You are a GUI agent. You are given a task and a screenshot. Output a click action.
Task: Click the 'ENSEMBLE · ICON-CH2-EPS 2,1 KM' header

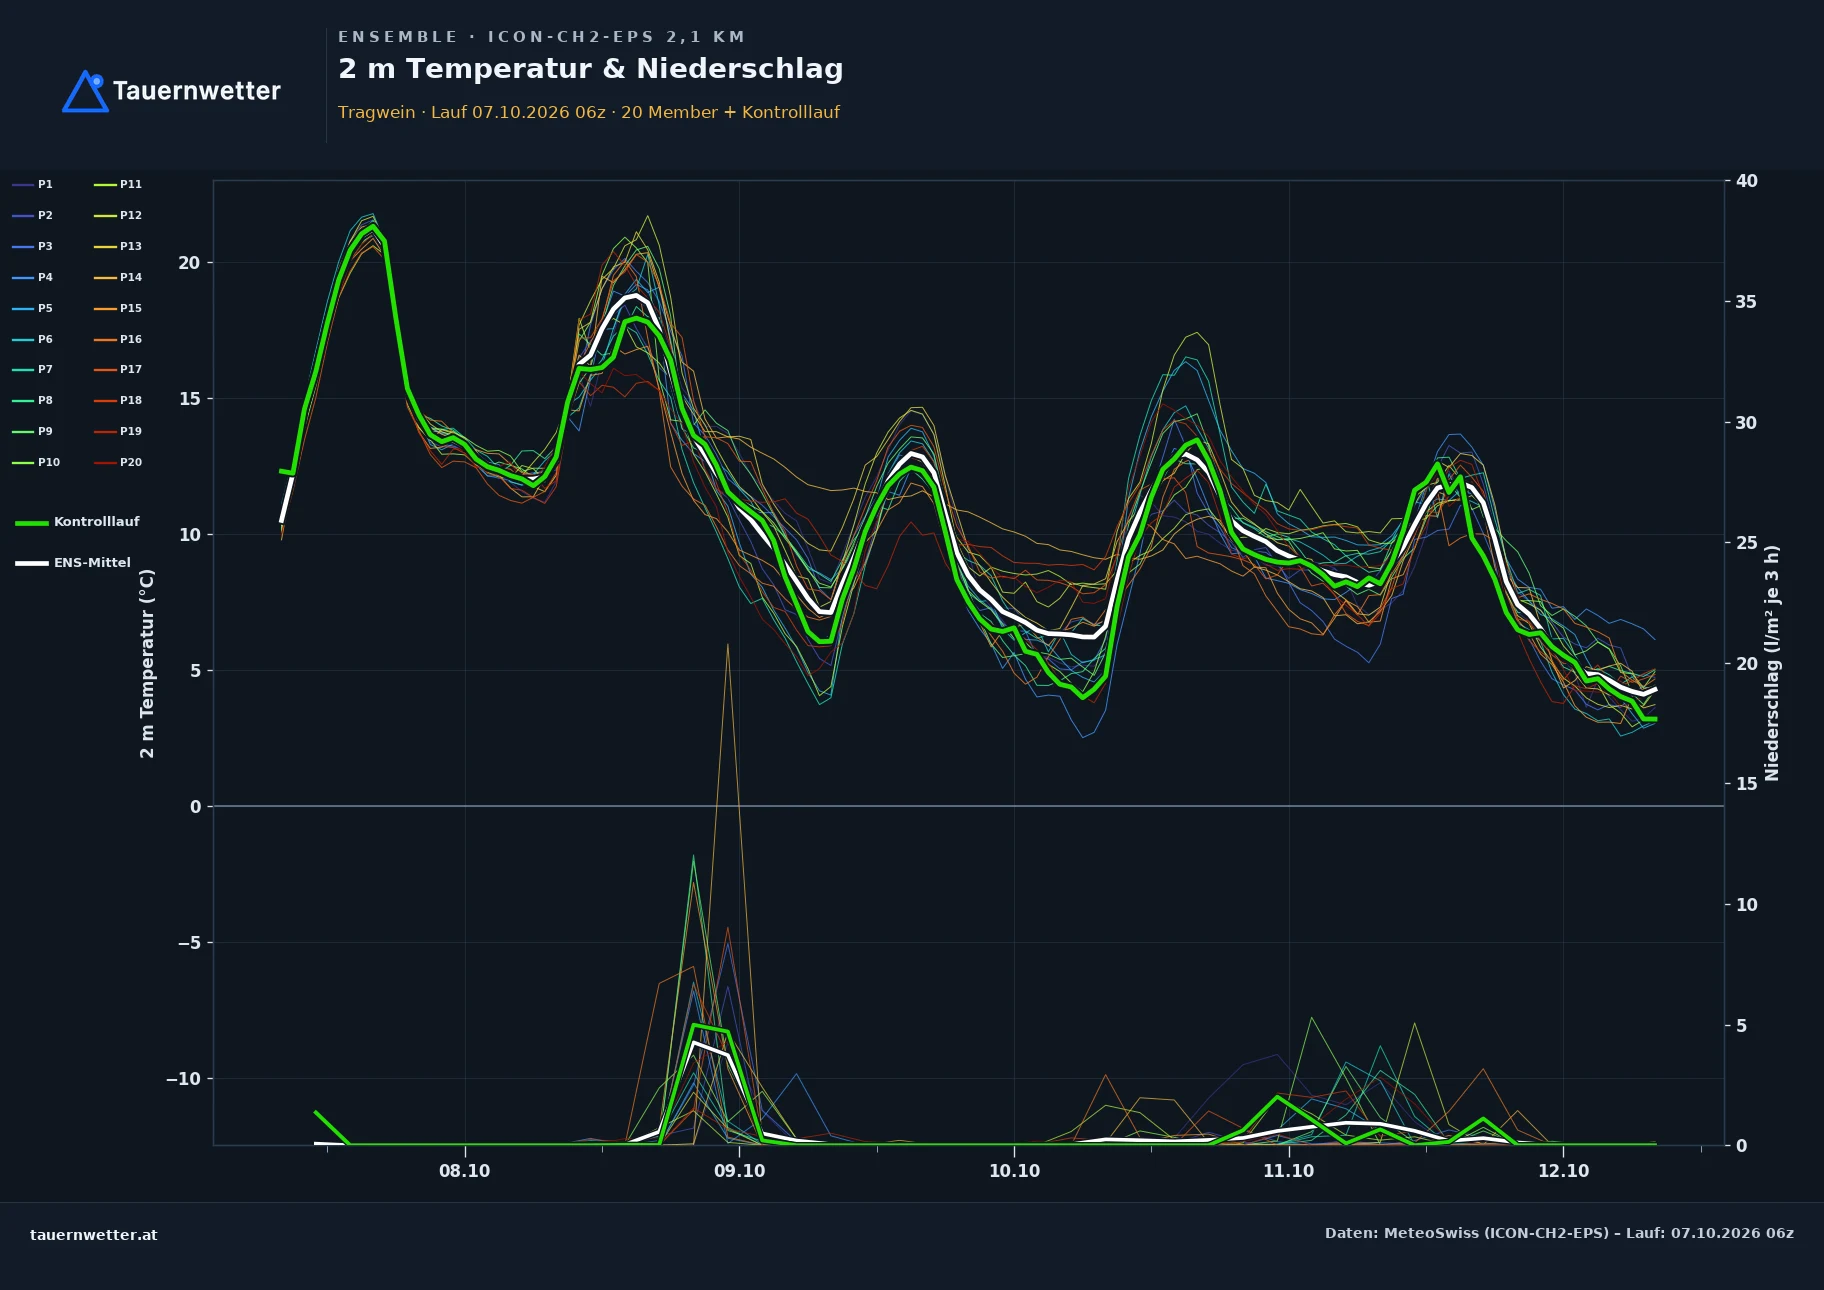tap(541, 37)
